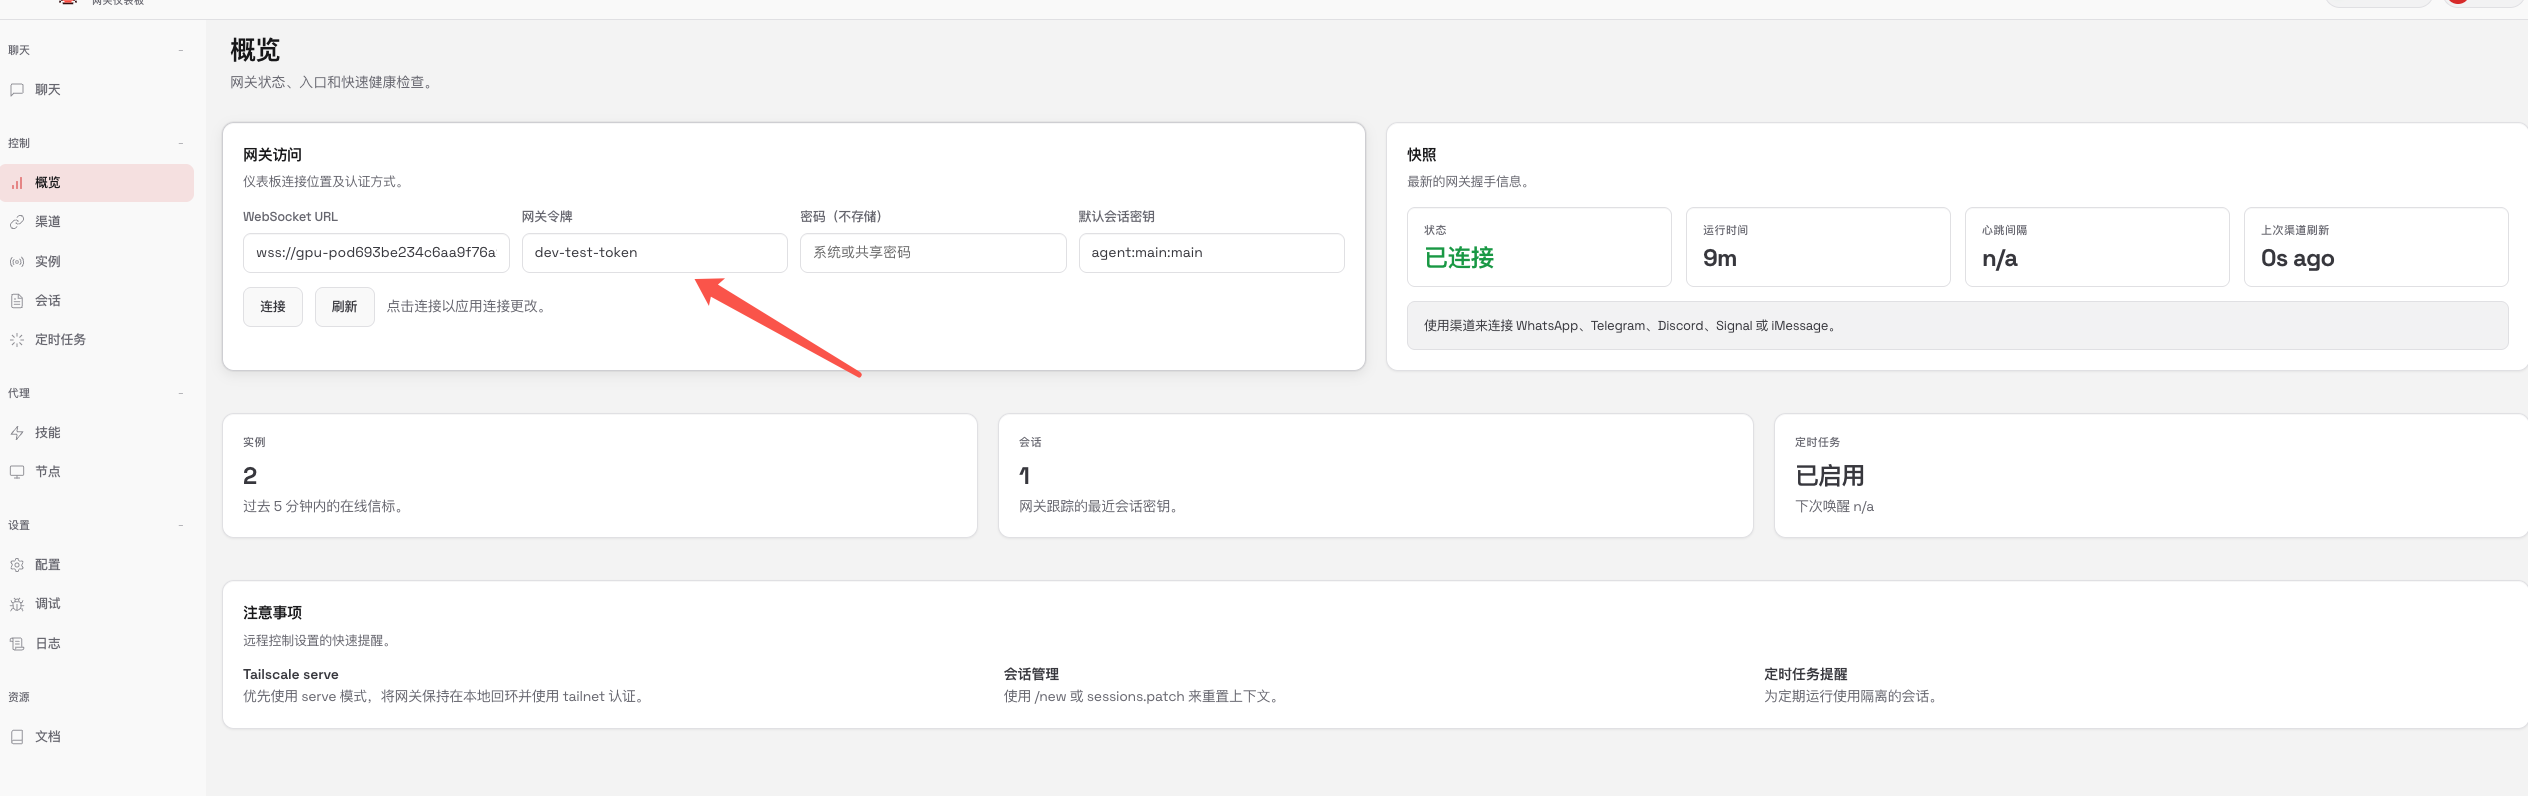Click the 上次渠道刷新 0s ago card

(x=2376, y=247)
